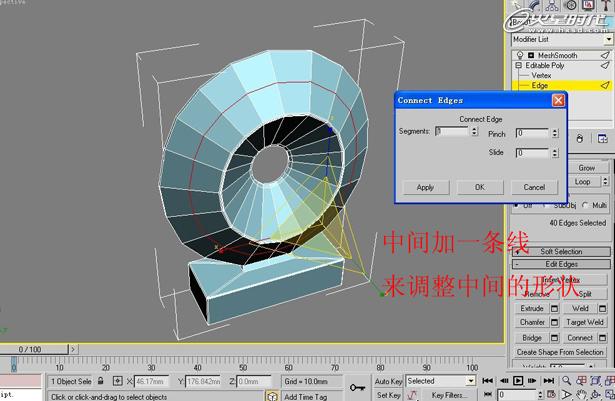Click OK in Connect Edges dialog
This screenshot has height=401, width=615.
(480, 187)
